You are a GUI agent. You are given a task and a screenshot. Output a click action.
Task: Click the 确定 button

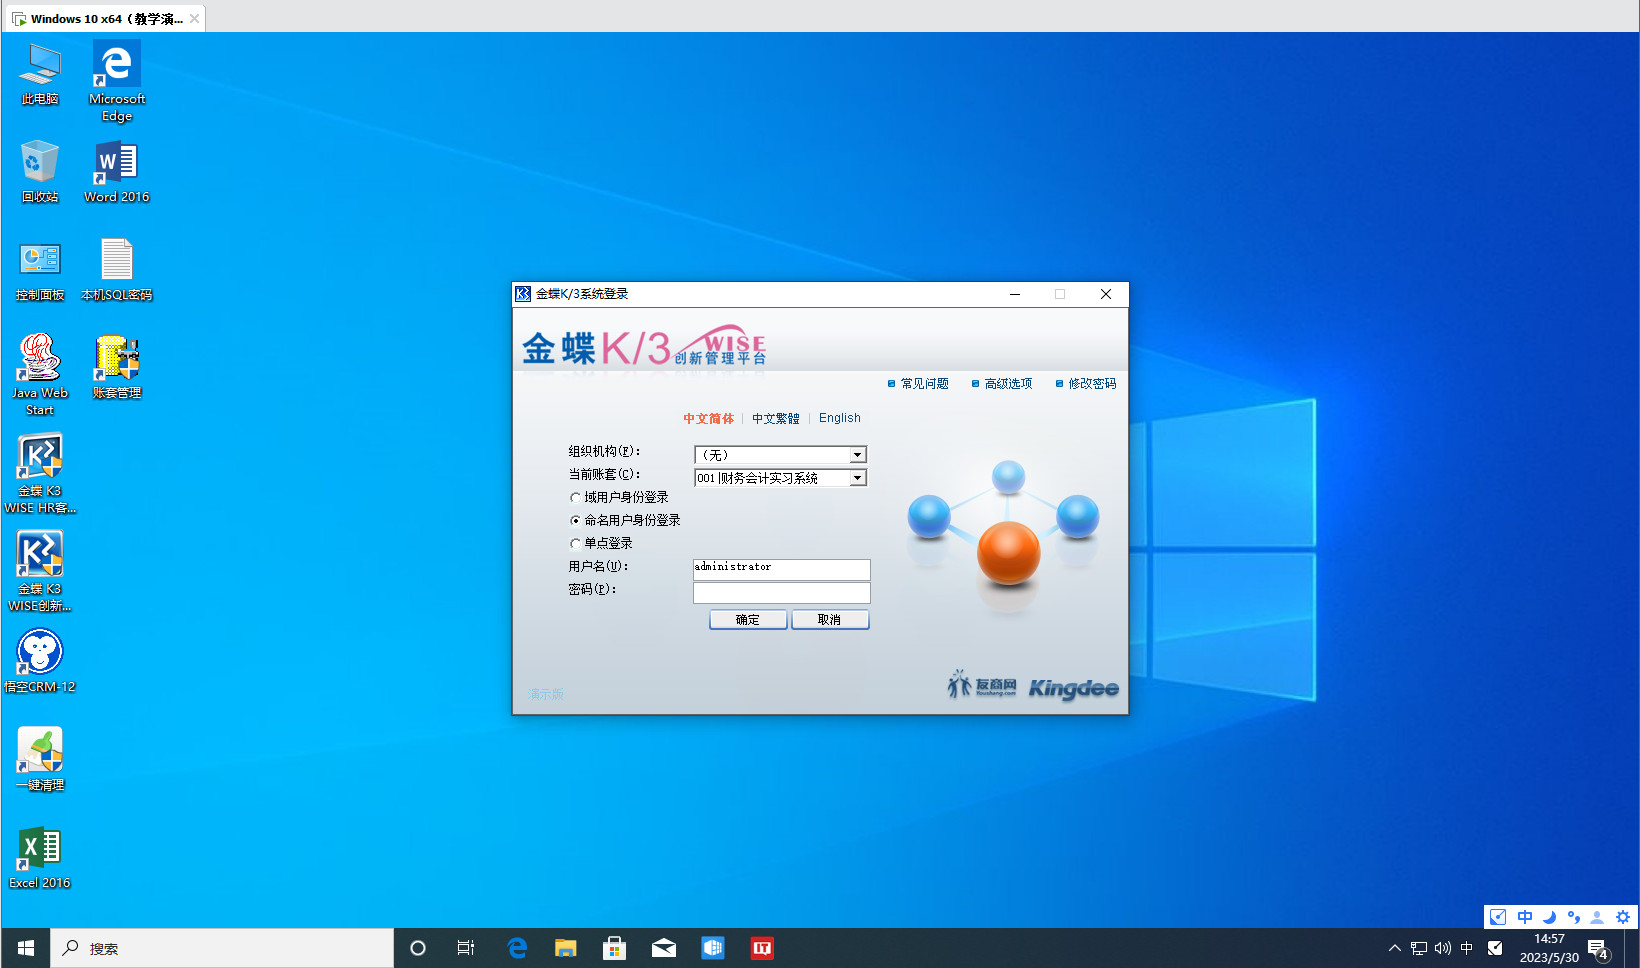click(x=748, y=620)
